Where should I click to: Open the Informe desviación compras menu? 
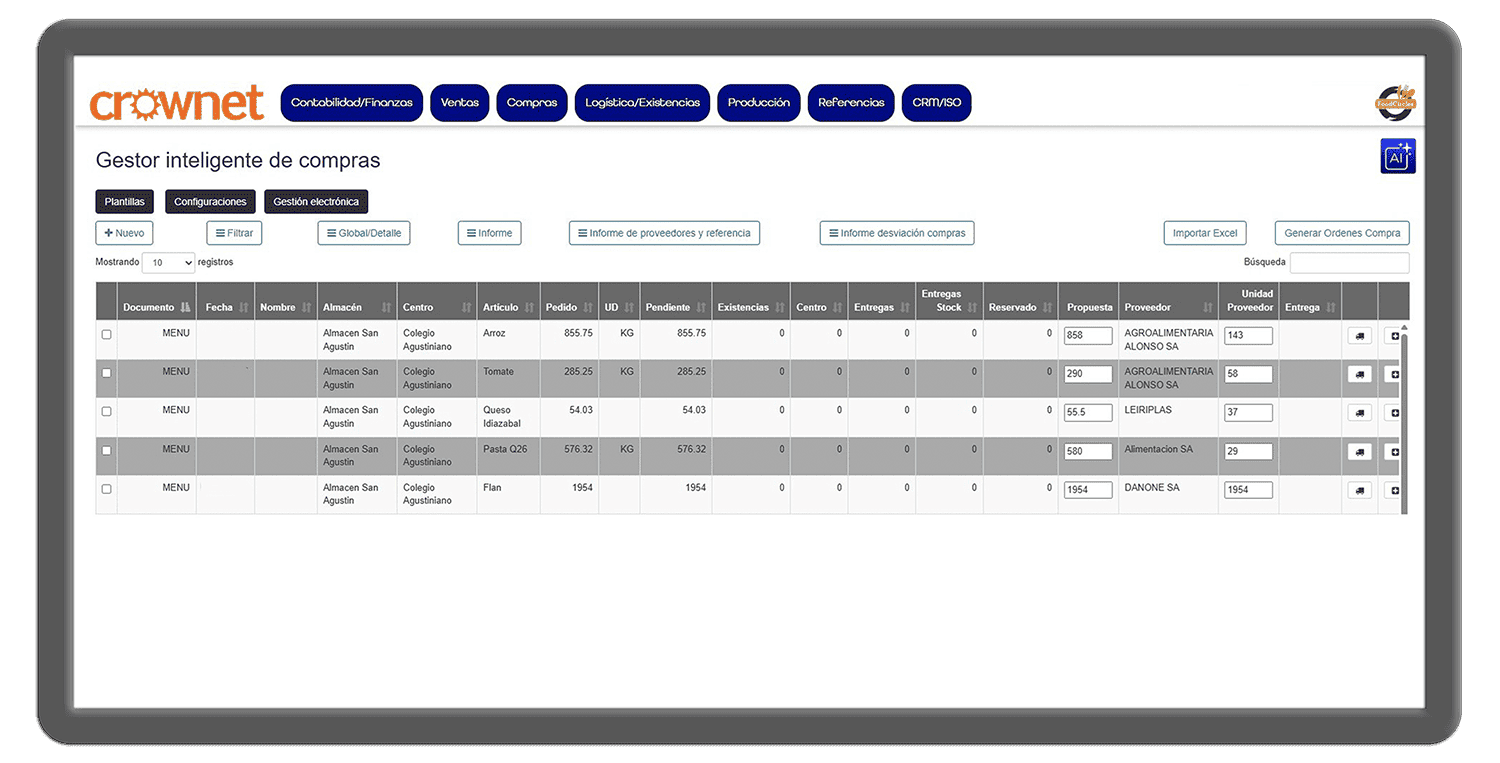[x=896, y=233]
